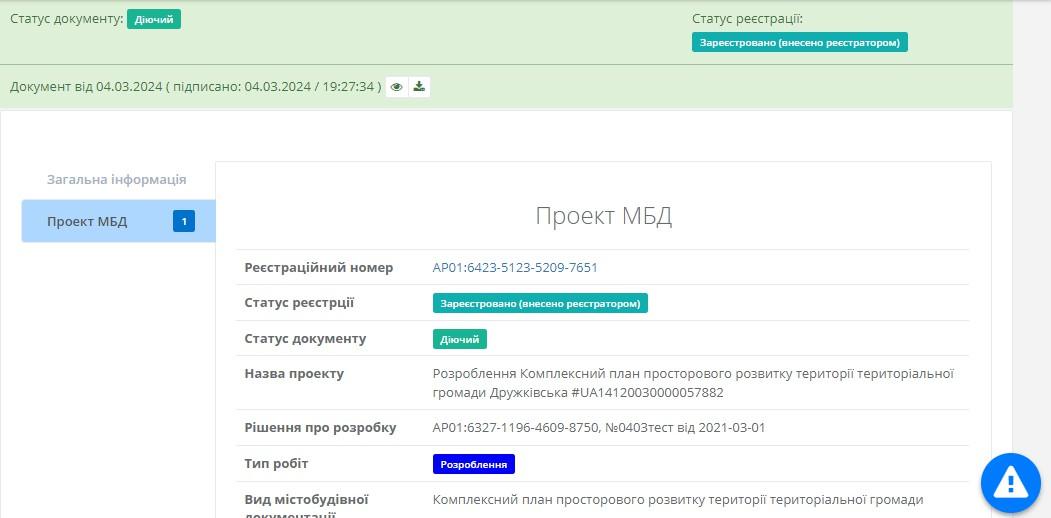
Task: Click the download document icon
Action: [x=420, y=87]
